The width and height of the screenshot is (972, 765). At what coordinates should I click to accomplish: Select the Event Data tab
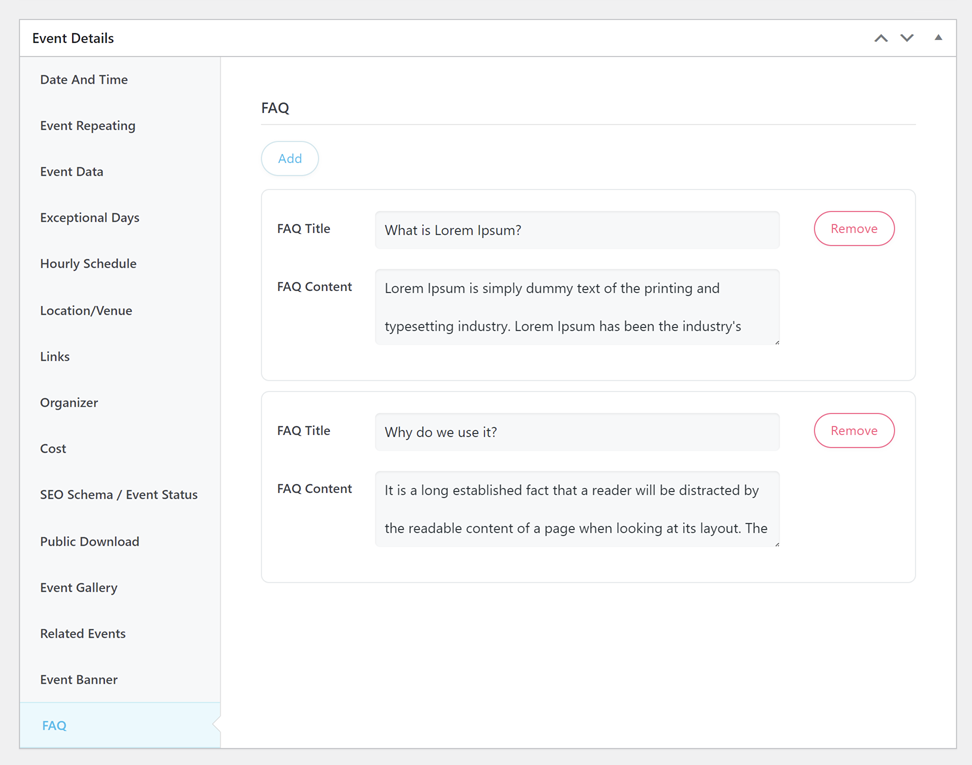(72, 172)
